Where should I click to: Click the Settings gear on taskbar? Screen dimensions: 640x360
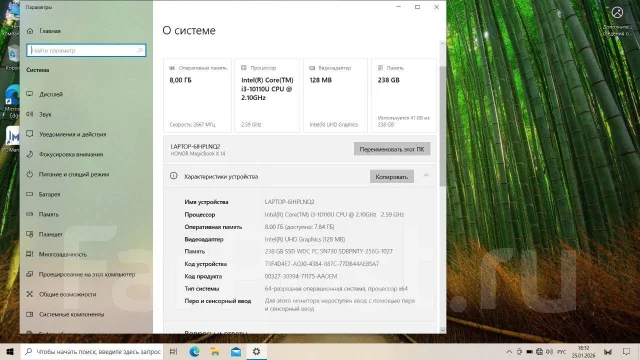click(256, 351)
